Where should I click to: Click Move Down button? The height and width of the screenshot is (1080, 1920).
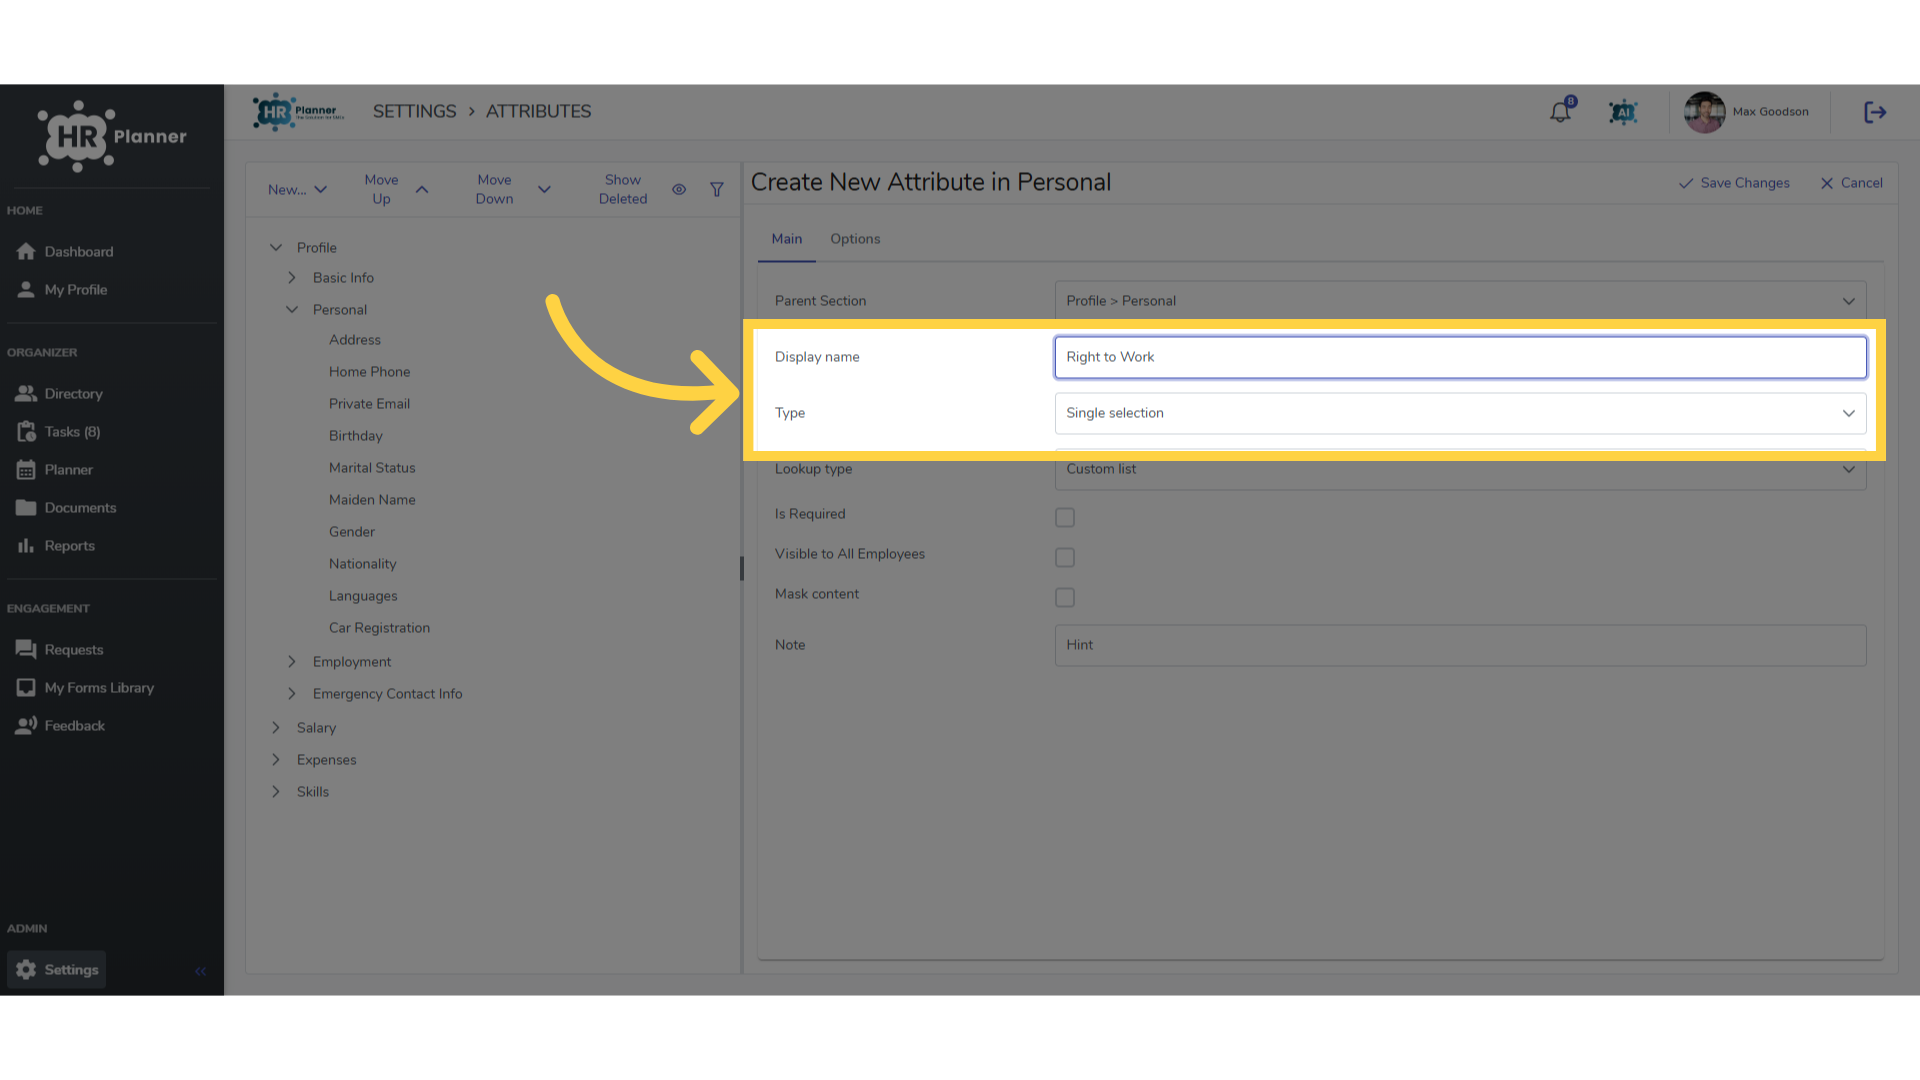(512, 189)
